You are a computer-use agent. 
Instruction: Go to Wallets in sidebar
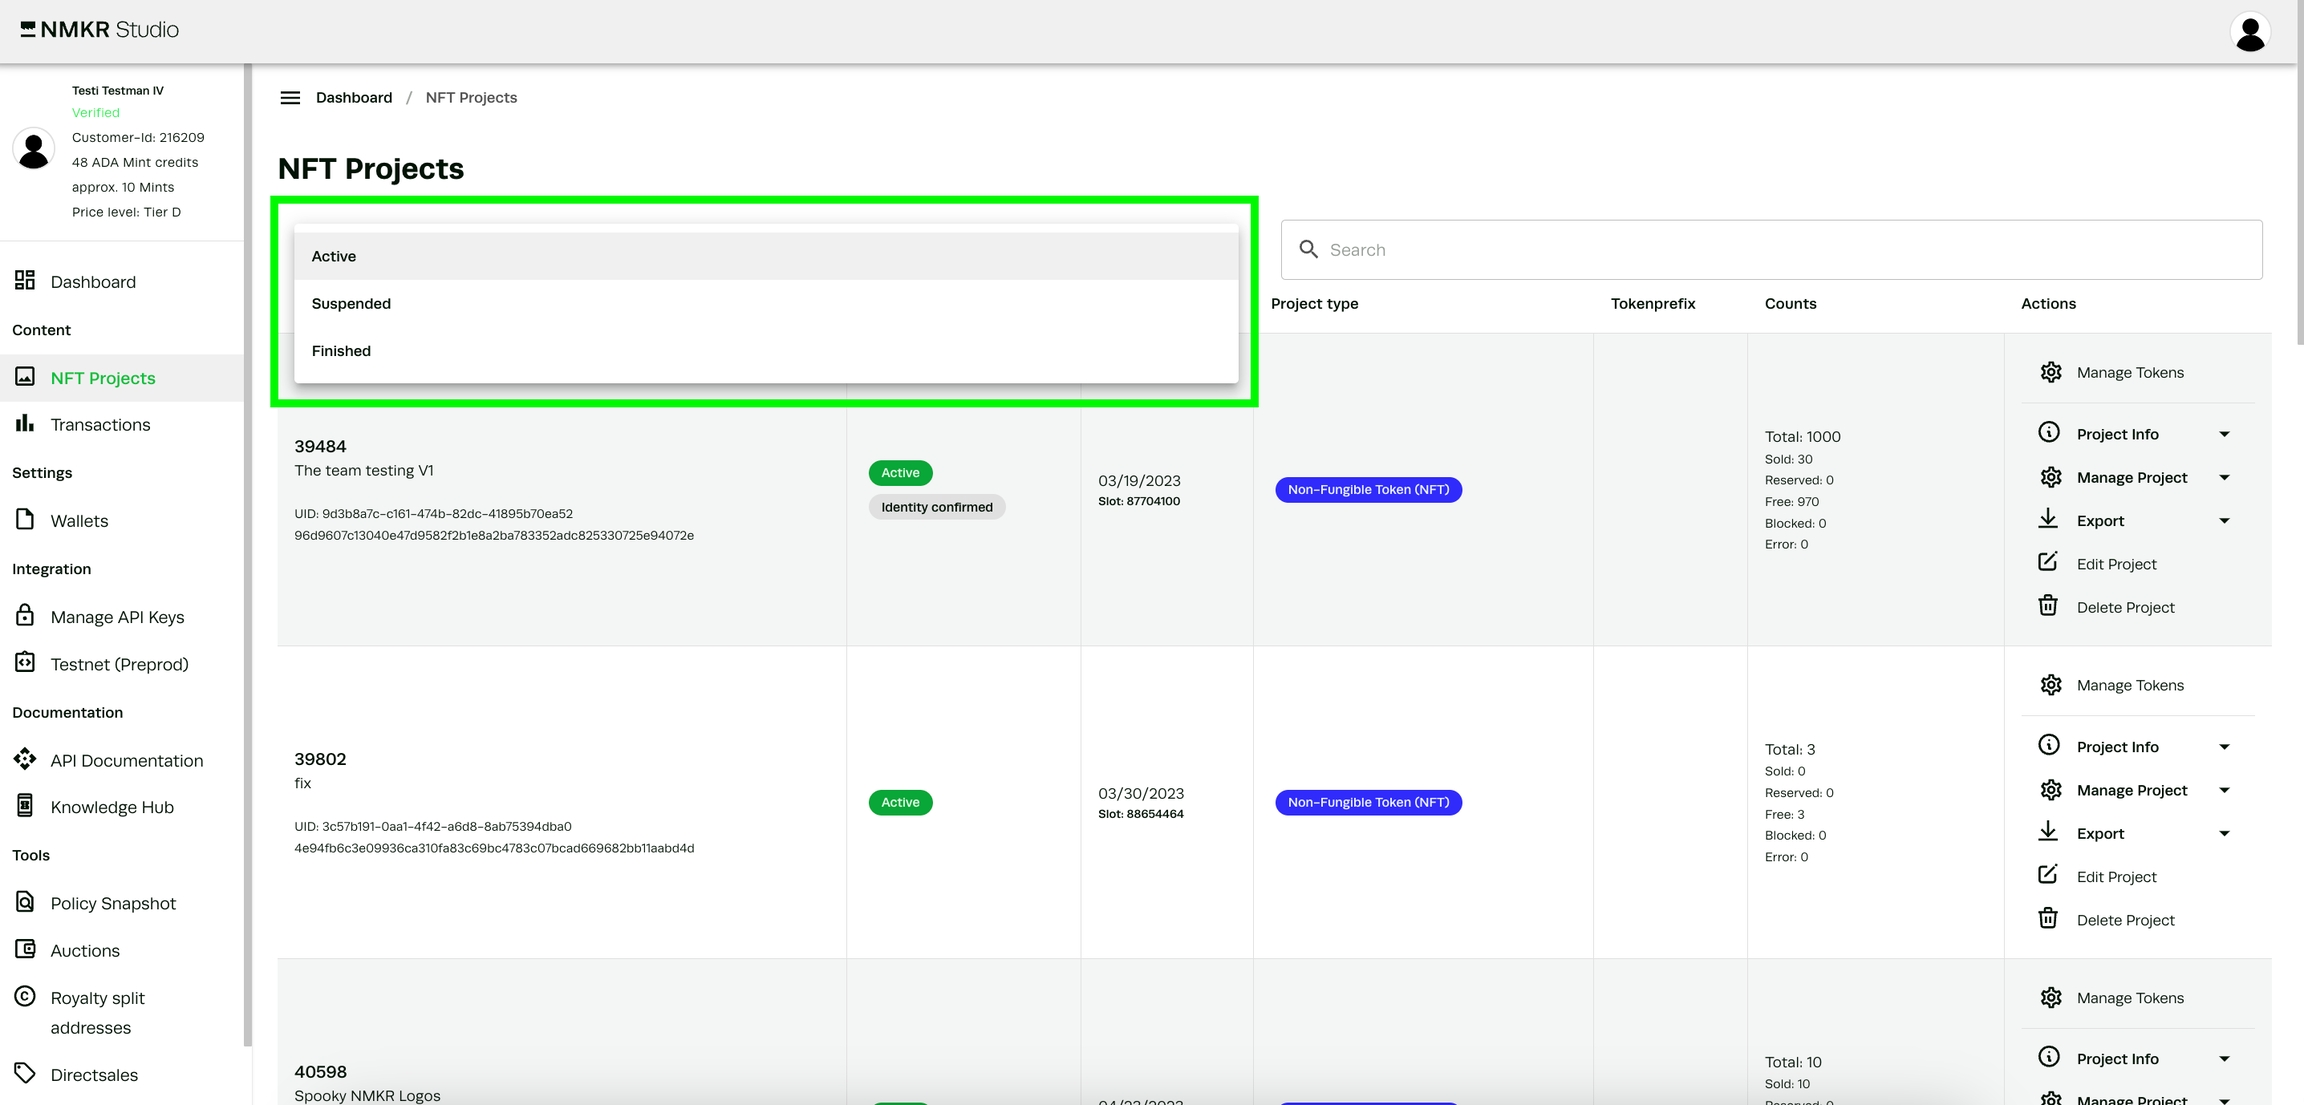79,521
